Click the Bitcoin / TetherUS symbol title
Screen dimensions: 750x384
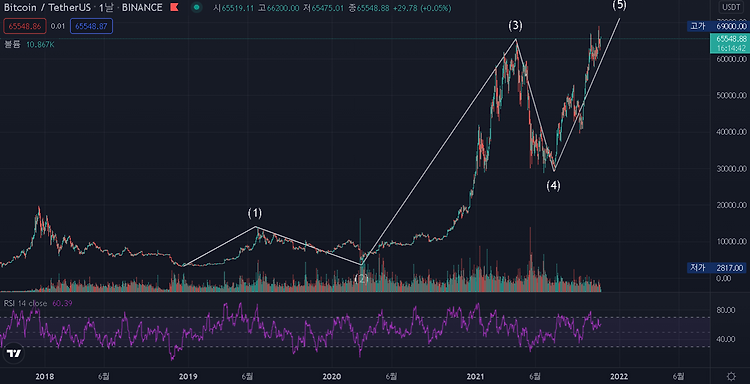point(47,8)
